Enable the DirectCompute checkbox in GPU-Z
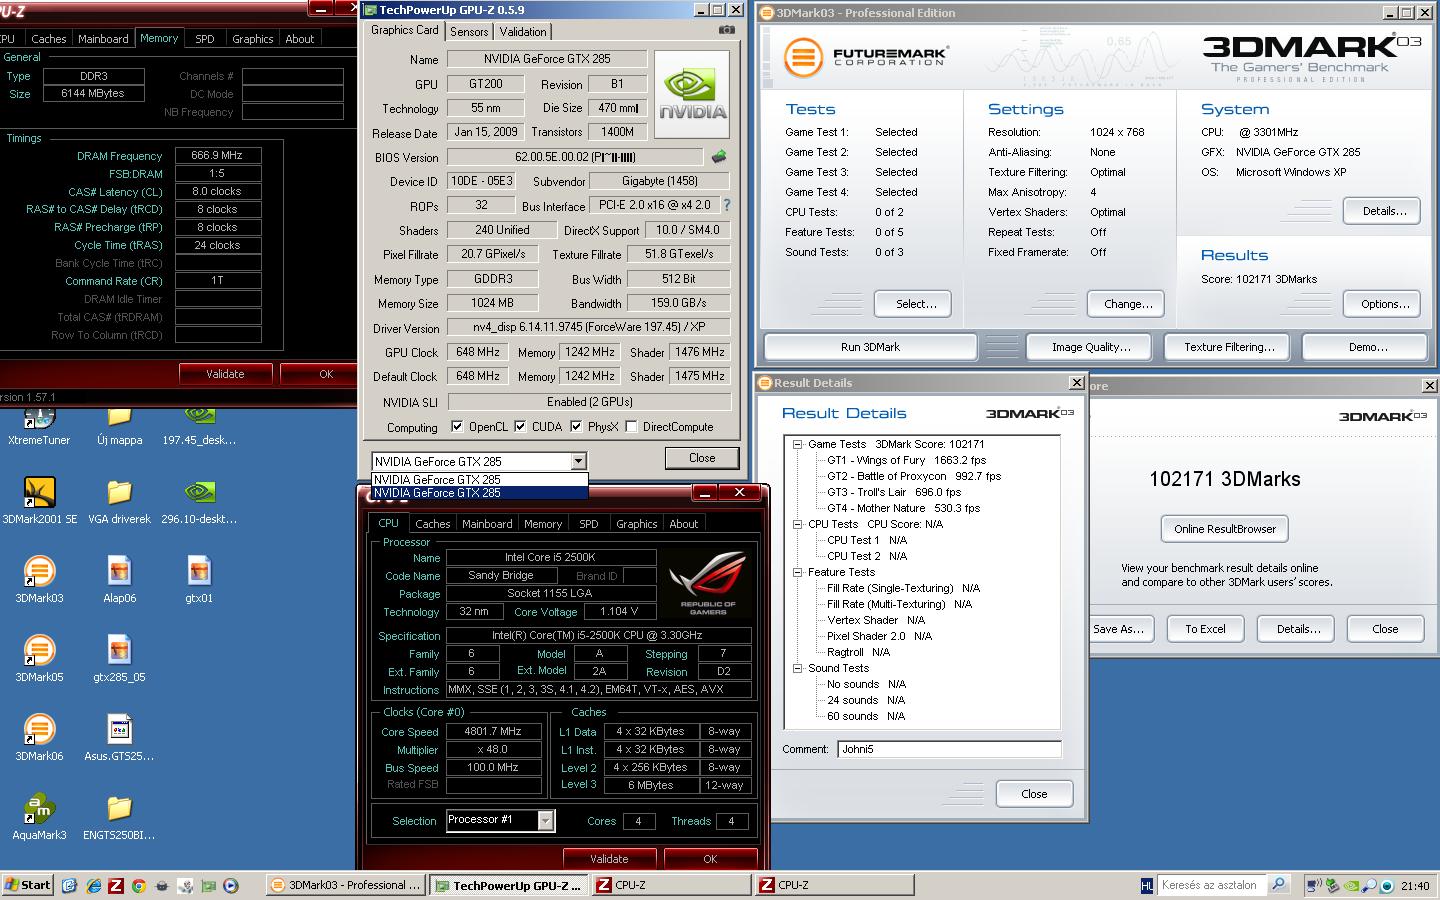 pyautogui.click(x=631, y=426)
